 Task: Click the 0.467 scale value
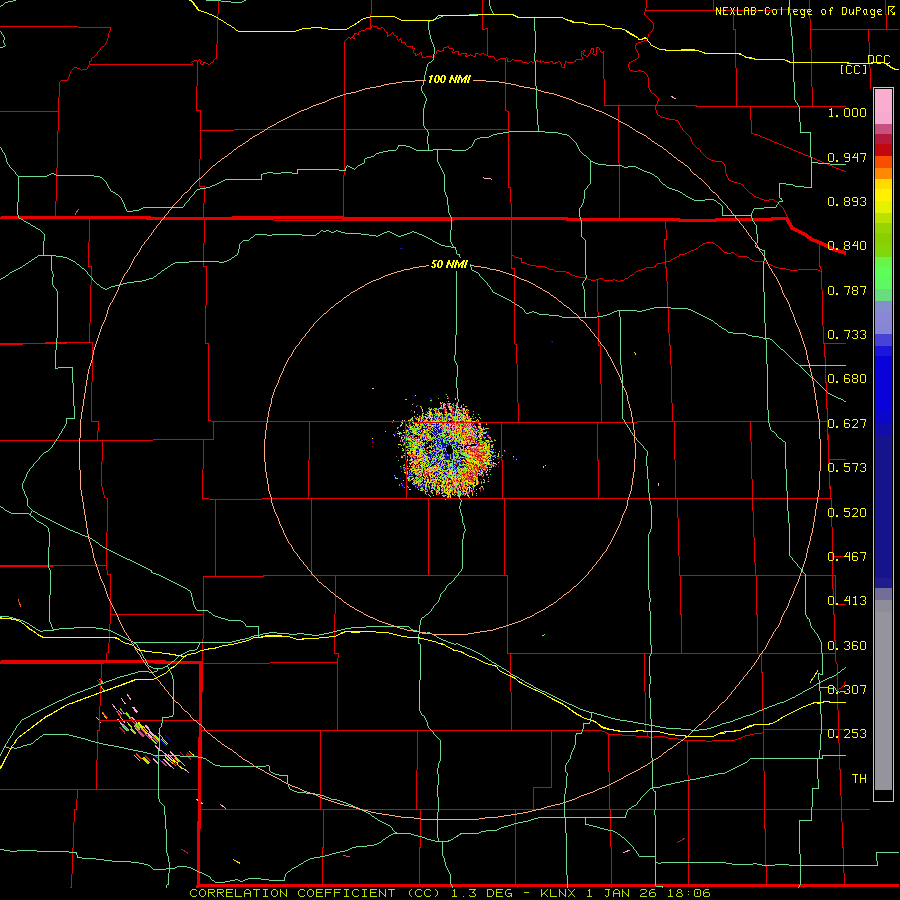pyautogui.click(x=847, y=556)
